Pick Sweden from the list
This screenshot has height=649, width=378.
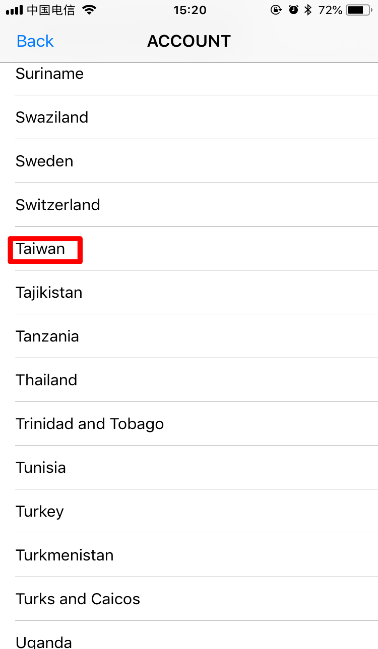189,161
